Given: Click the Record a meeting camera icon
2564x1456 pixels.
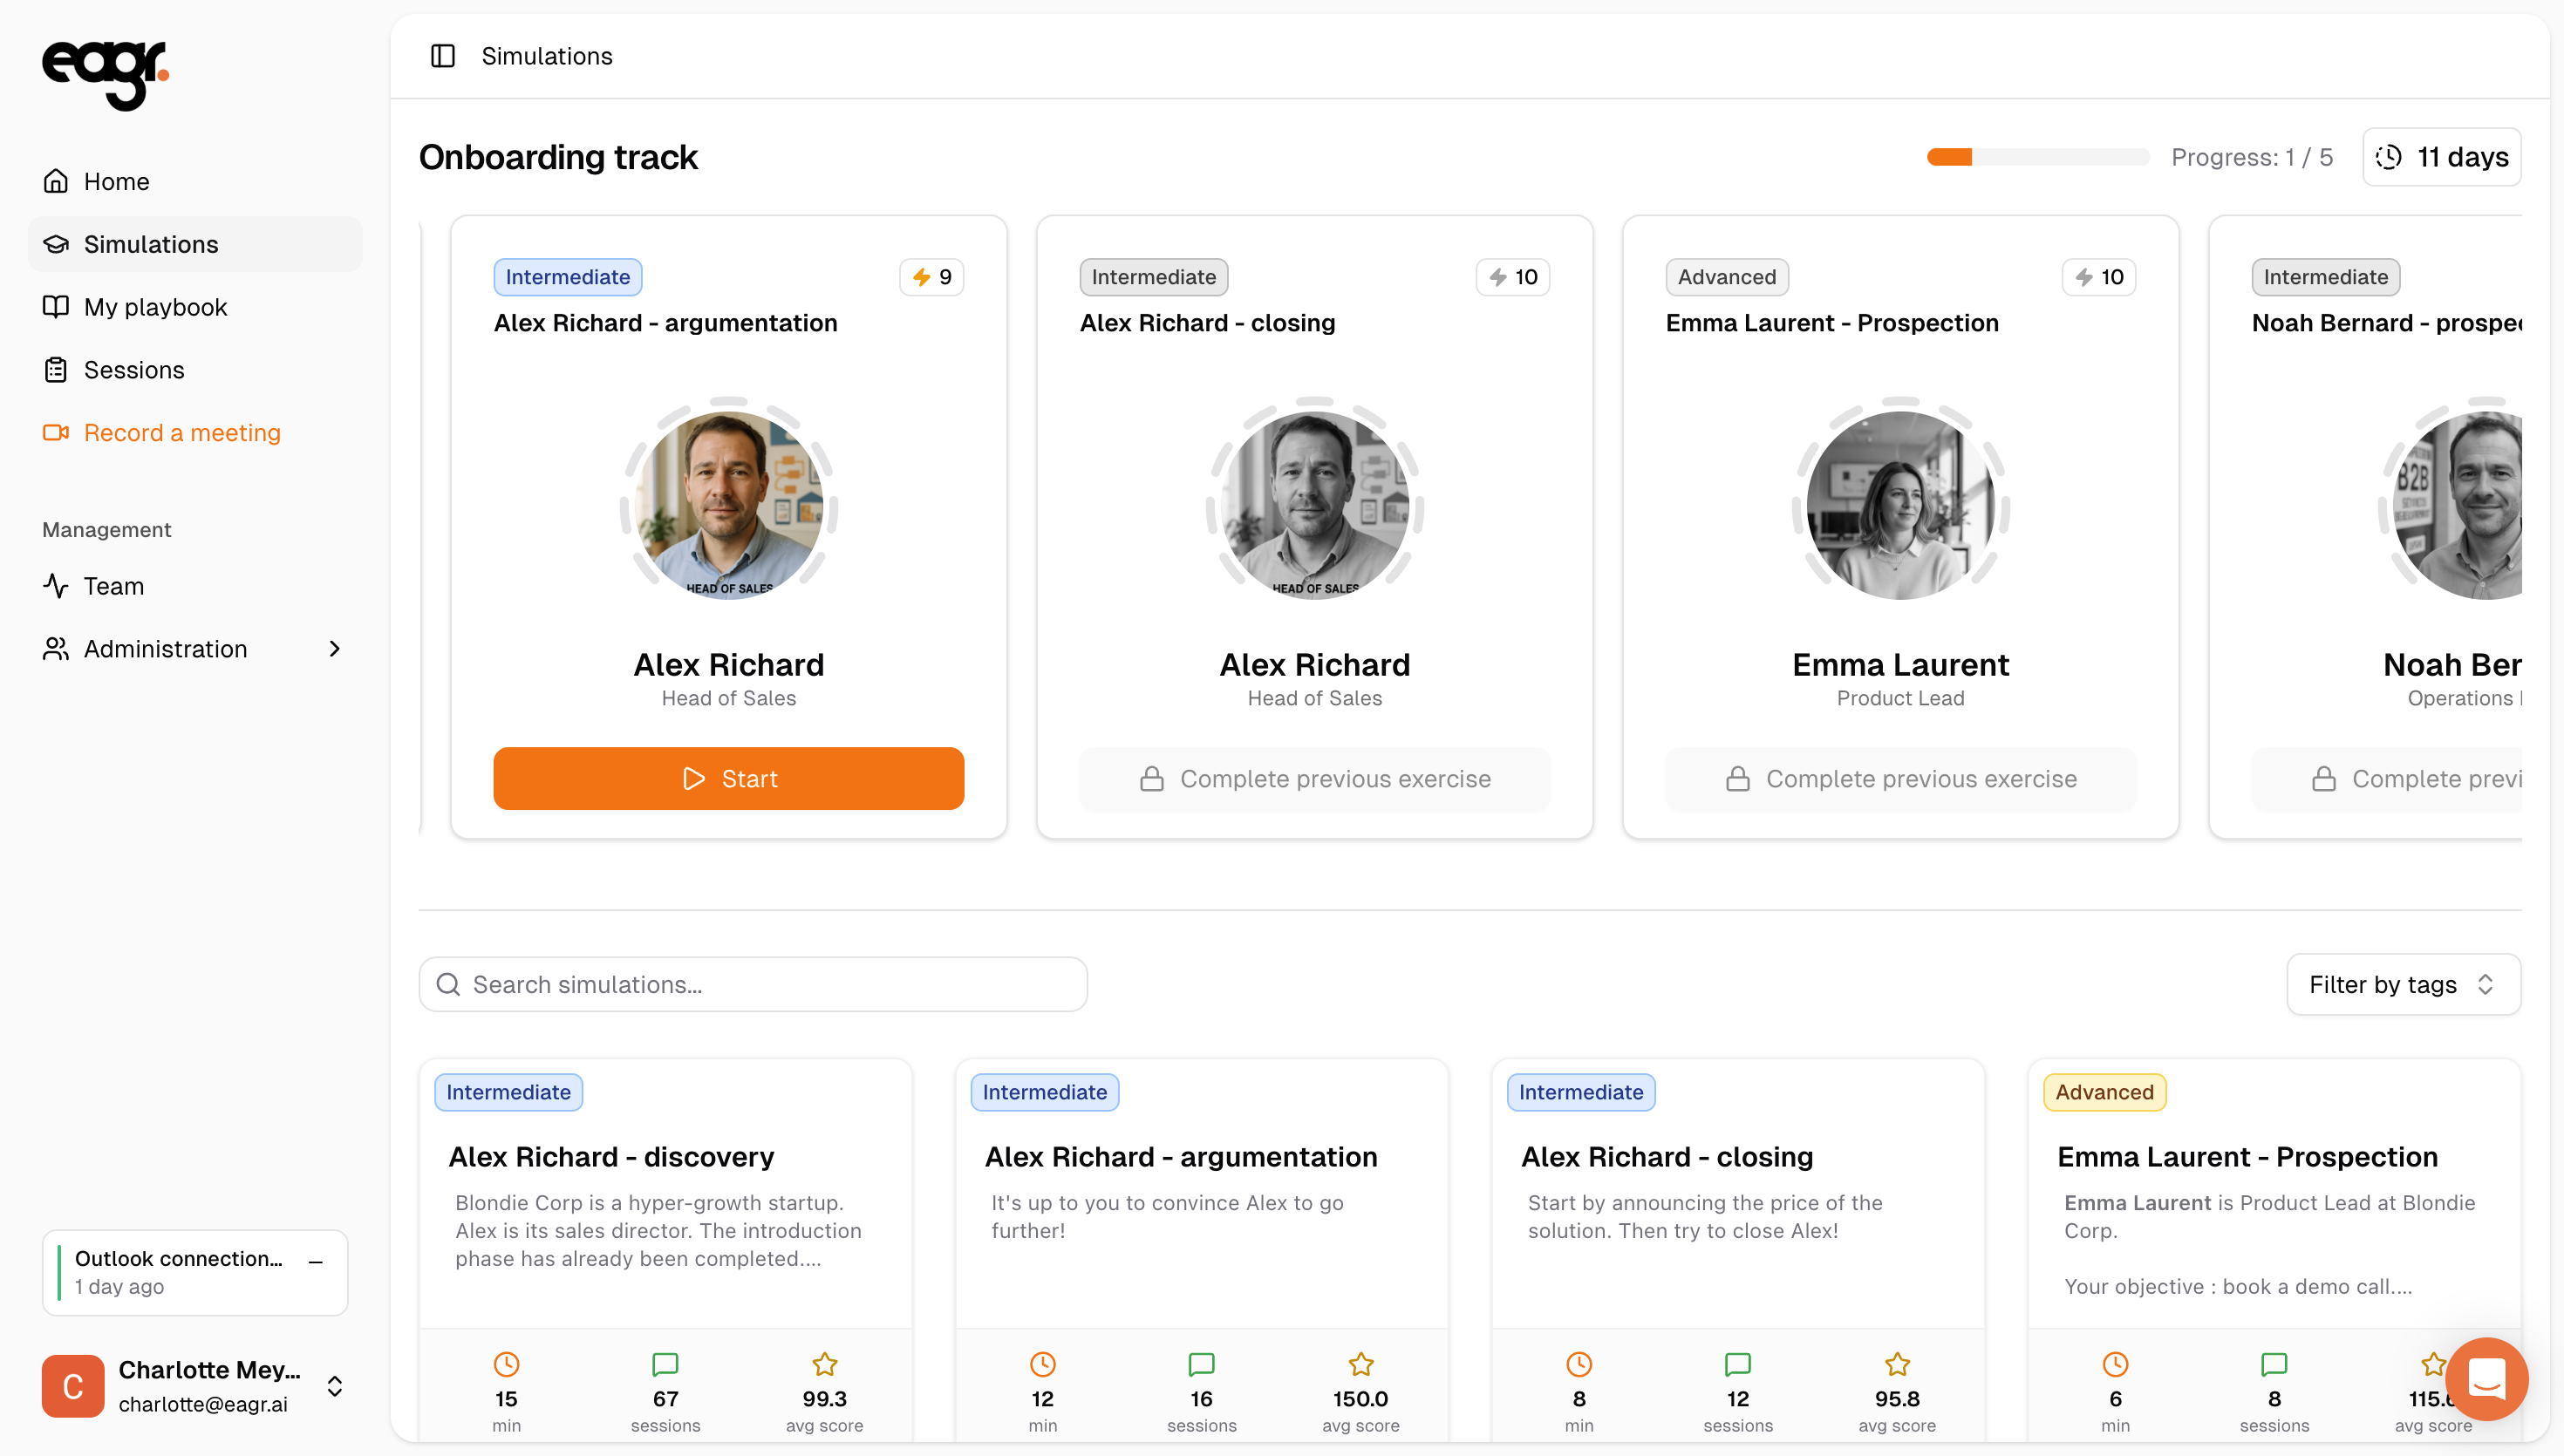Looking at the screenshot, I should coord(56,432).
